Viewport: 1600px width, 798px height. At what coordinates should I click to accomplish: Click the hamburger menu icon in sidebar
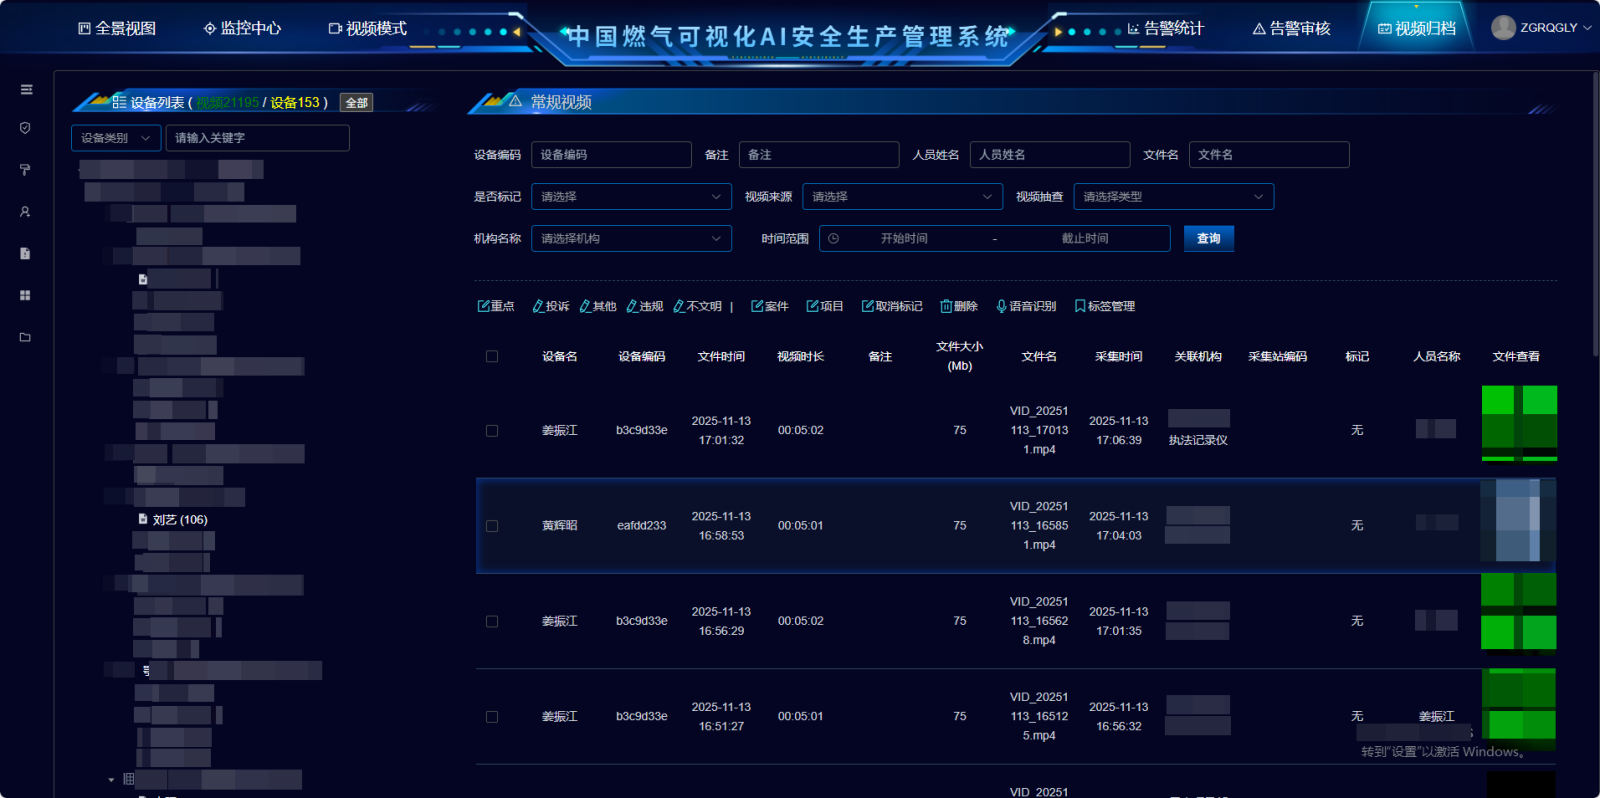tap(26, 90)
